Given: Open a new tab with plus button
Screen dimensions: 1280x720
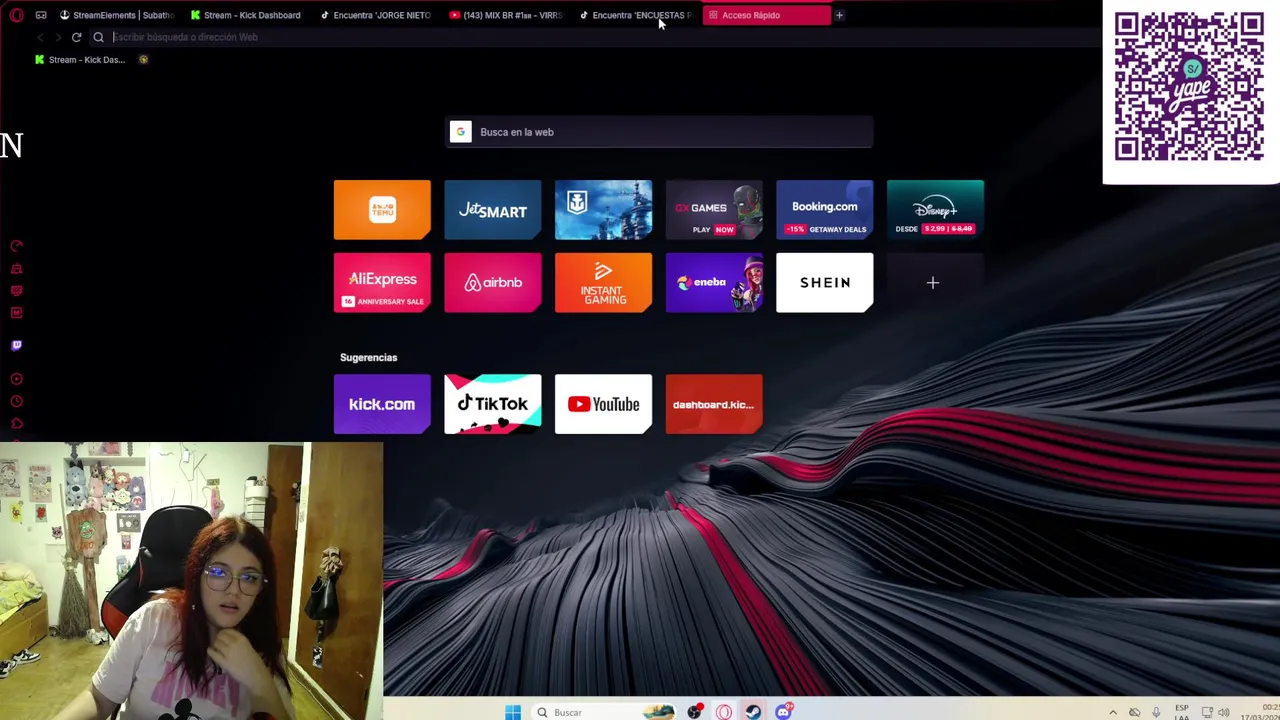Looking at the screenshot, I should click(x=839, y=15).
